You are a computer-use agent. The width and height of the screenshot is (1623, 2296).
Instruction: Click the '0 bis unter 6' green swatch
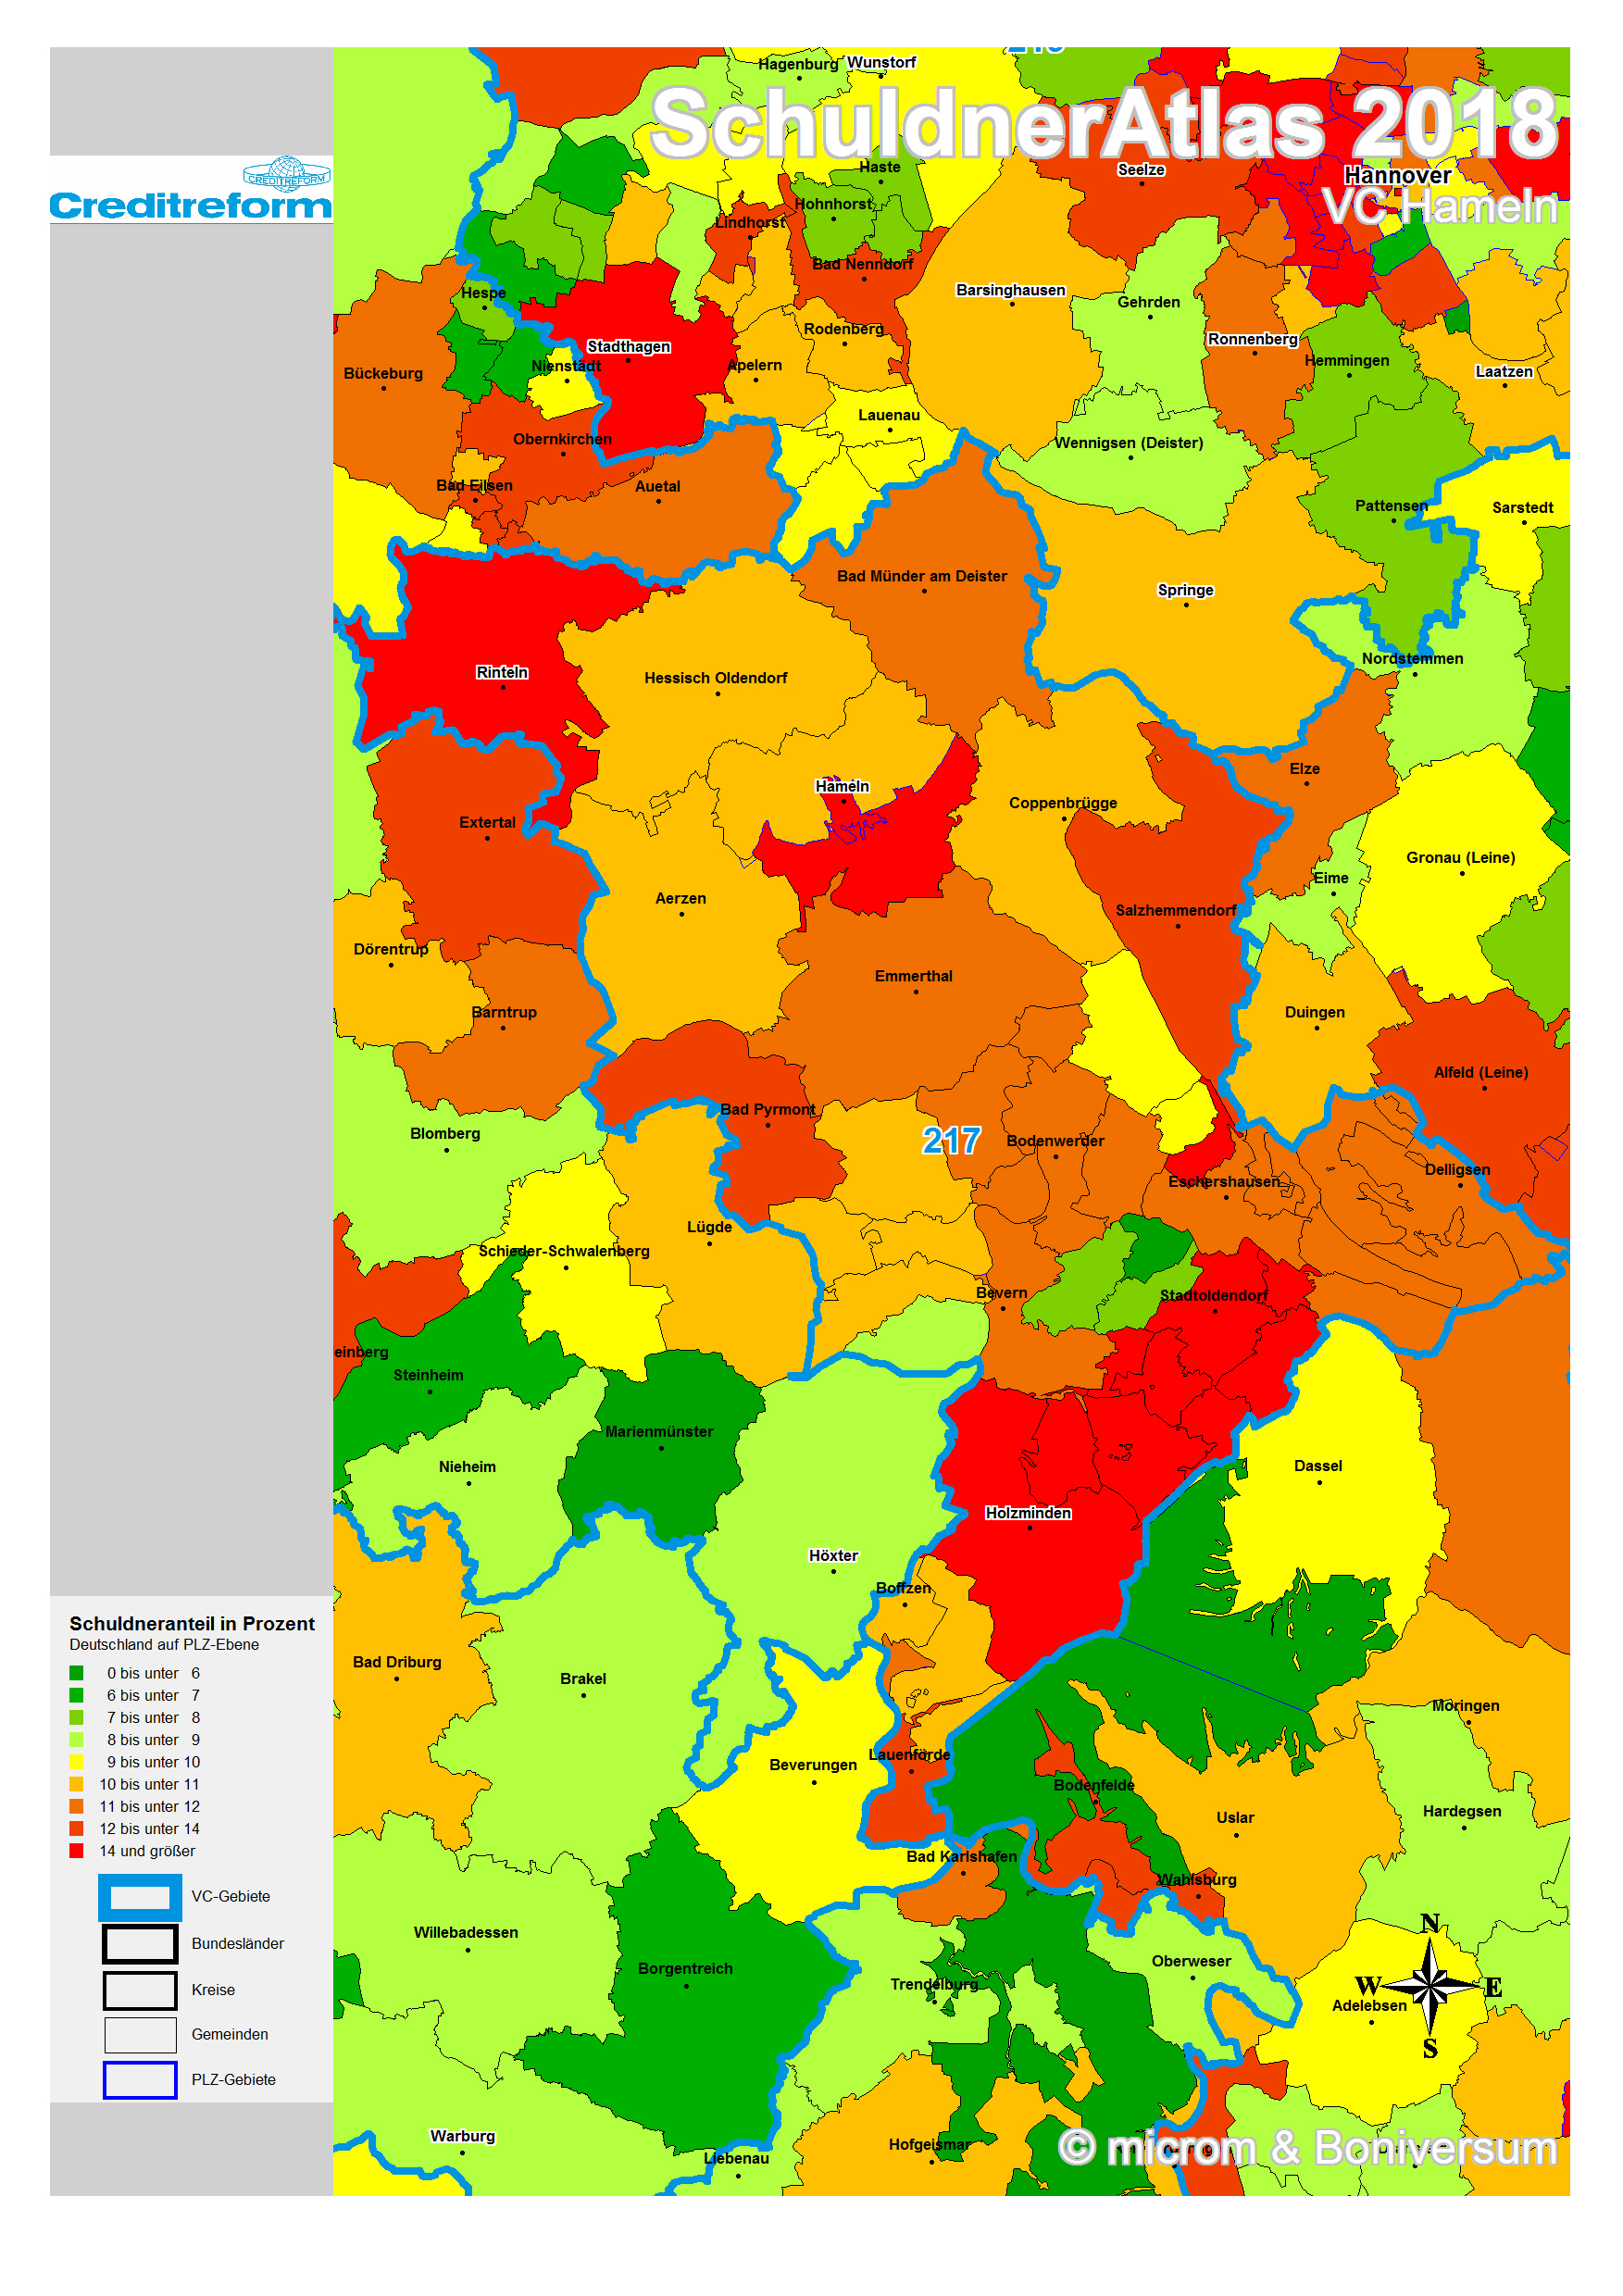[76, 1673]
